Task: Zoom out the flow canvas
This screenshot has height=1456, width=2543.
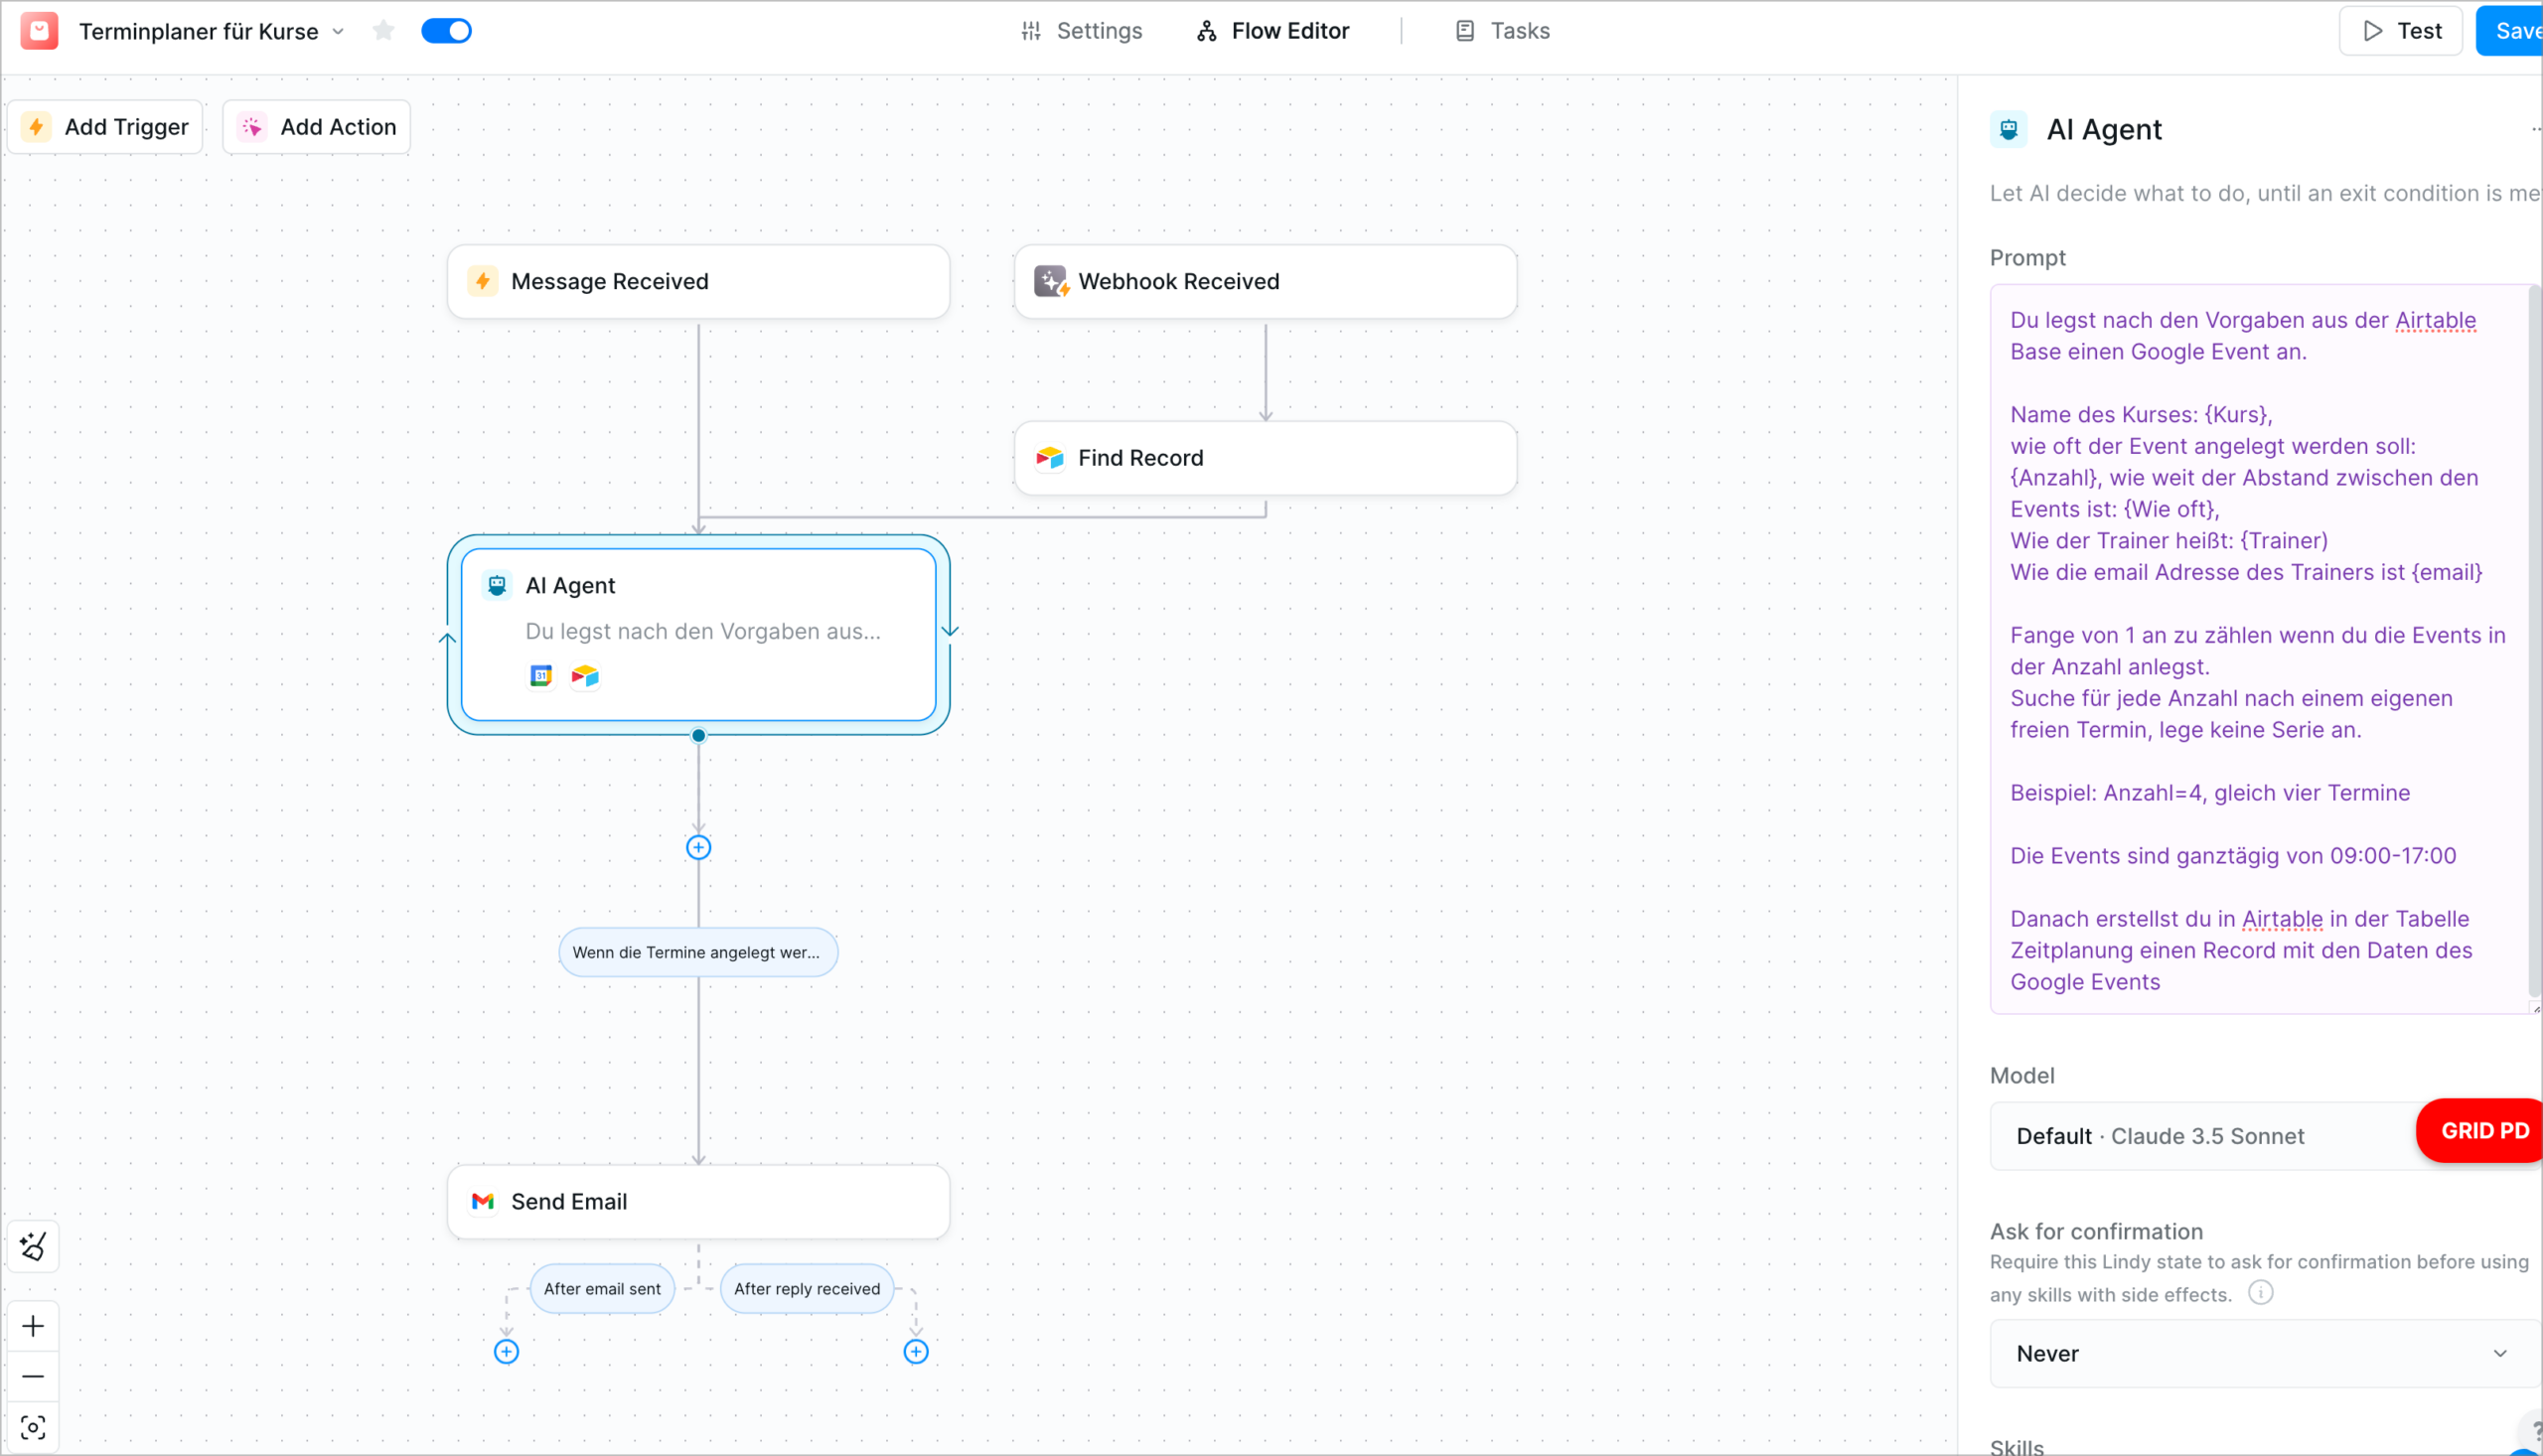Action: 33,1377
